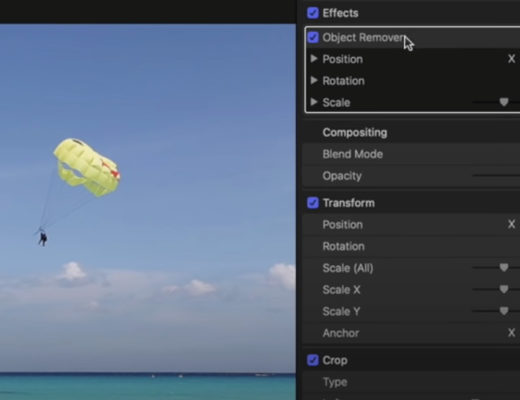The image size is (520, 400).
Task: Click the Scale Y slider handle
Action: (504, 311)
